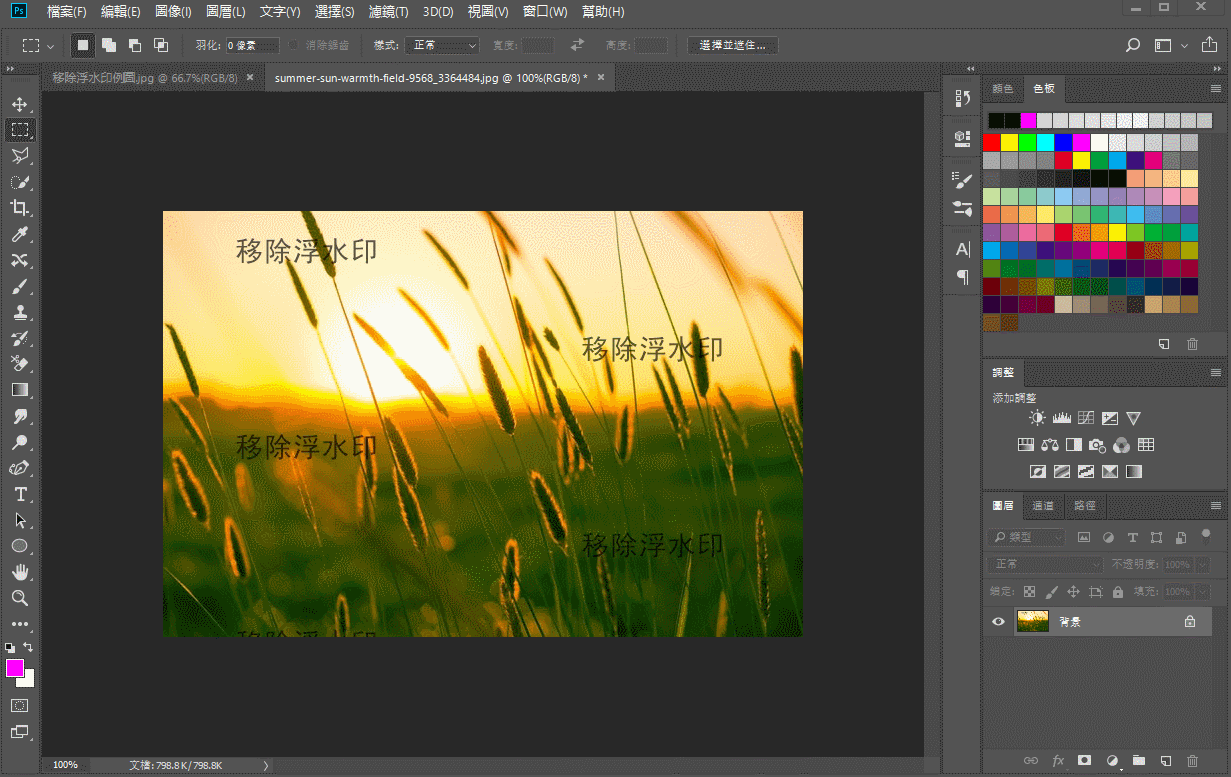Add a Color Balance adjustment
The width and height of the screenshot is (1231, 777).
coord(1049,445)
